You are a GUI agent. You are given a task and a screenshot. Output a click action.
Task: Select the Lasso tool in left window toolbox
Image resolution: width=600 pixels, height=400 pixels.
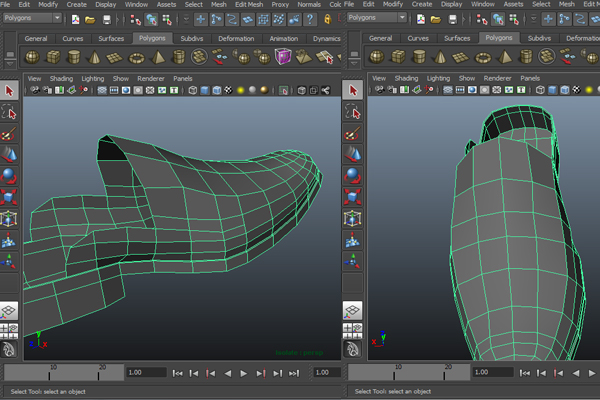pos(9,113)
